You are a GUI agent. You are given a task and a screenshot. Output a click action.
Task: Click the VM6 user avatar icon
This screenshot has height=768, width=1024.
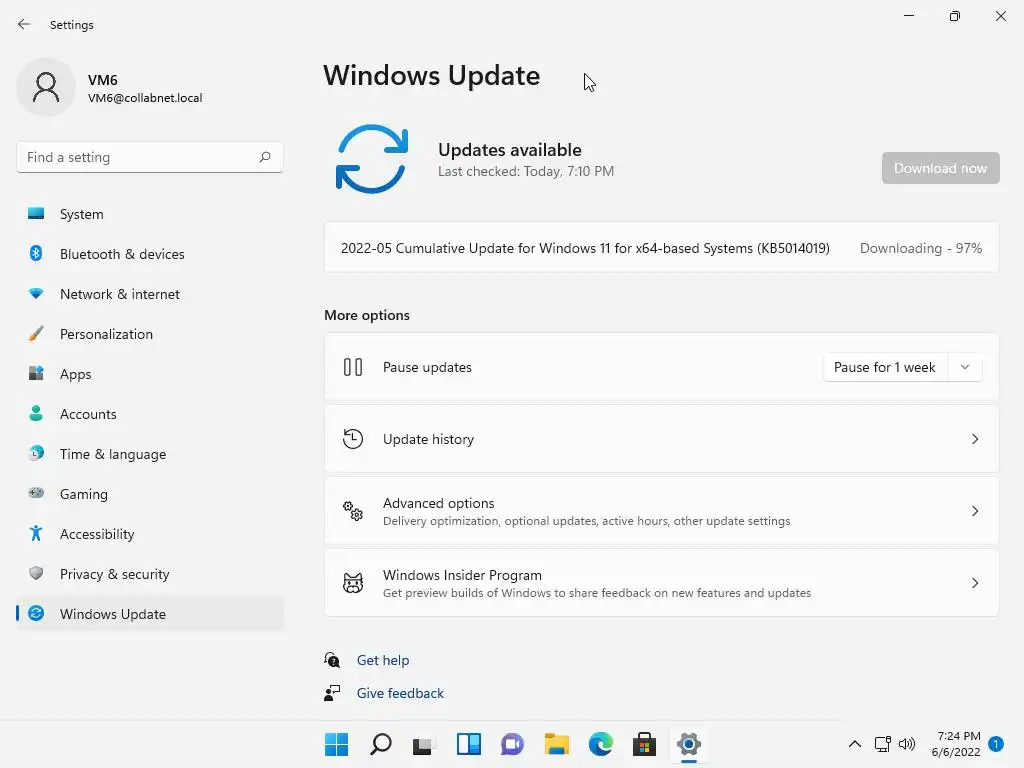click(x=46, y=87)
